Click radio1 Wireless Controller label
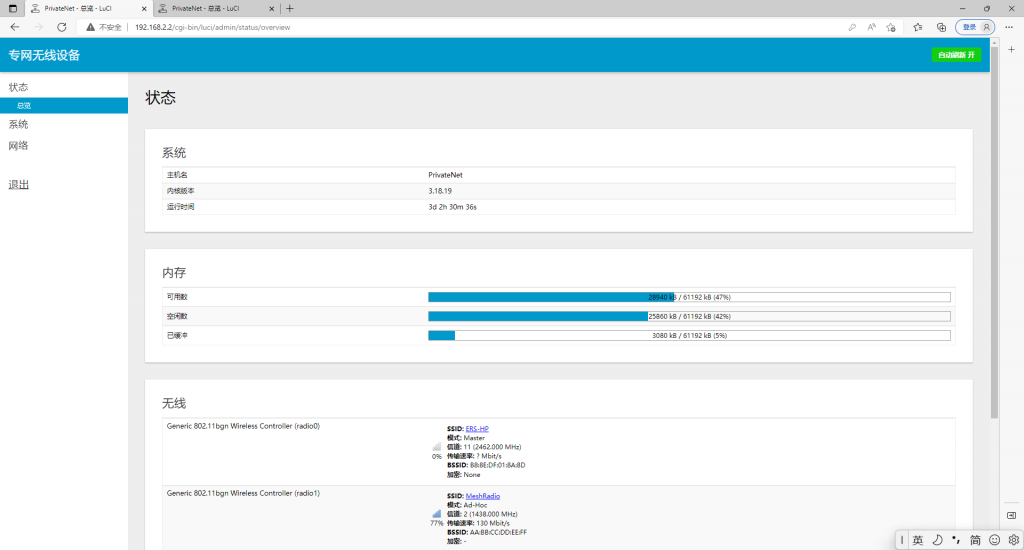 coord(243,493)
